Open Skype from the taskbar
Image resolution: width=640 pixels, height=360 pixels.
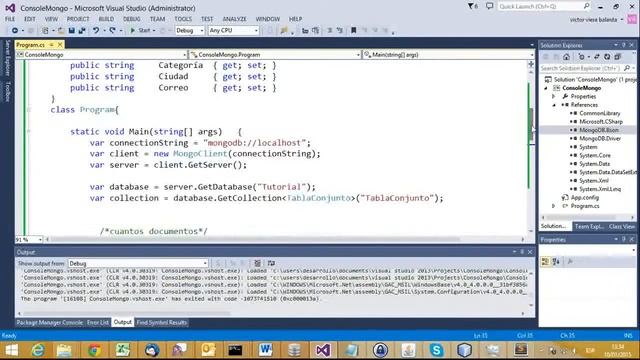[436, 350]
